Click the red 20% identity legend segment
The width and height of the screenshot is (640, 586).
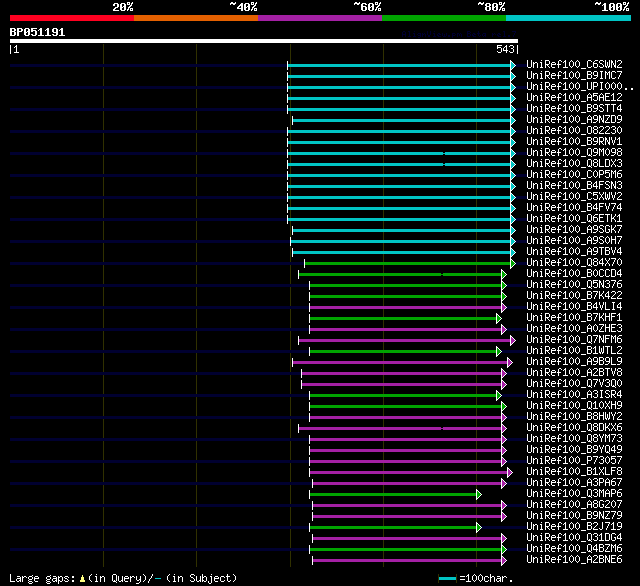point(72,18)
